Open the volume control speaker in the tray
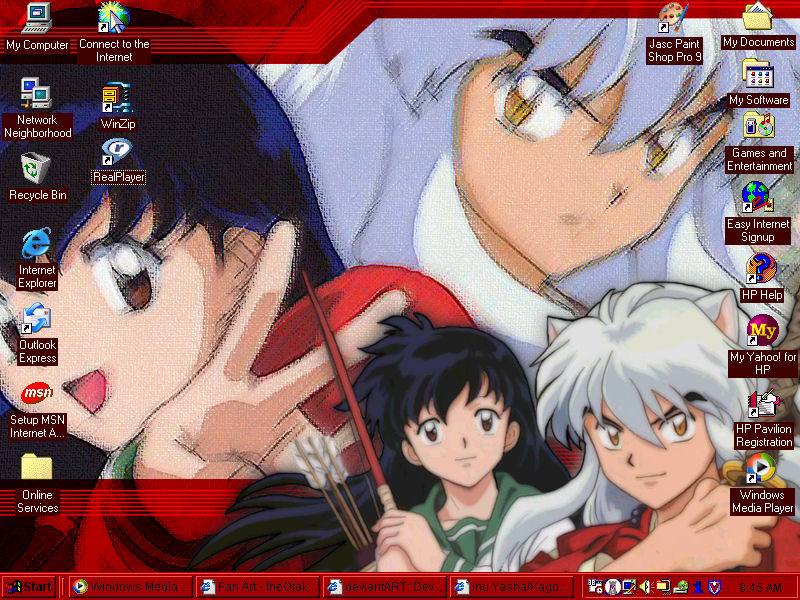Viewport: 800px width, 600px height. point(642,585)
